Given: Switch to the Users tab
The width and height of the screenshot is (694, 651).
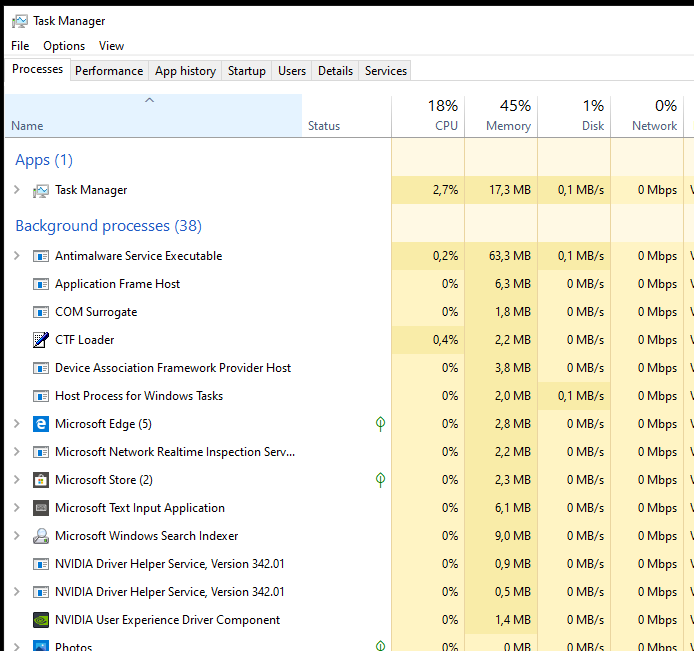Looking at the screenshot, I should tap(292, 71).
